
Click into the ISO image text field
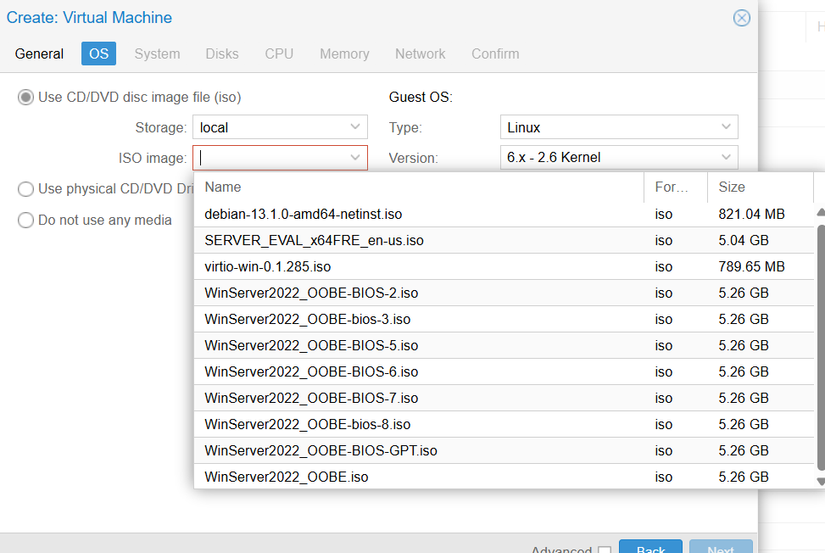[270, 158]
